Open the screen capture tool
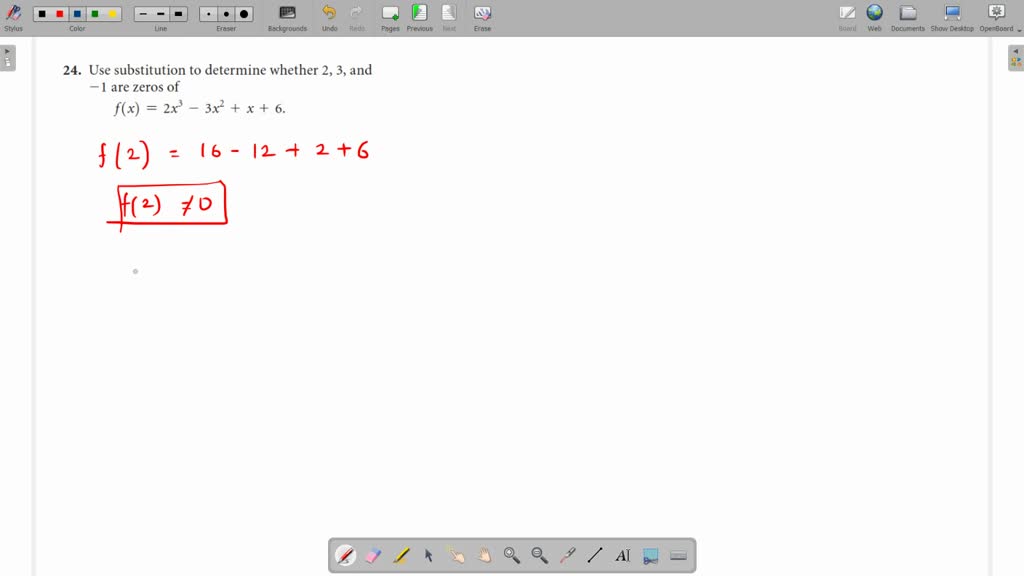This screenshot has width=1024, height=576. pyautogui.click(x=651, y=555)
